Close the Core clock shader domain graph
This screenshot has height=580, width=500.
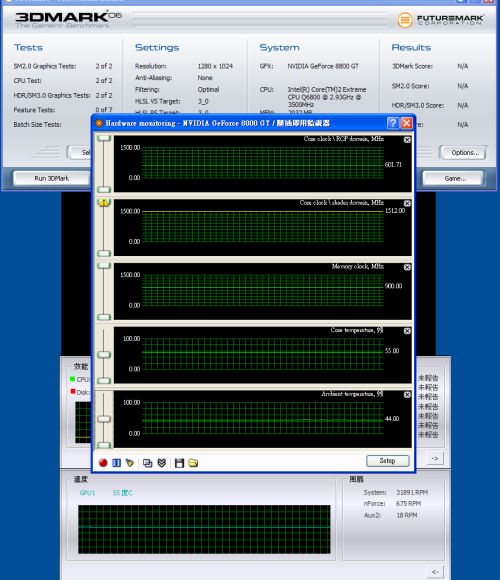pos(407,203)
